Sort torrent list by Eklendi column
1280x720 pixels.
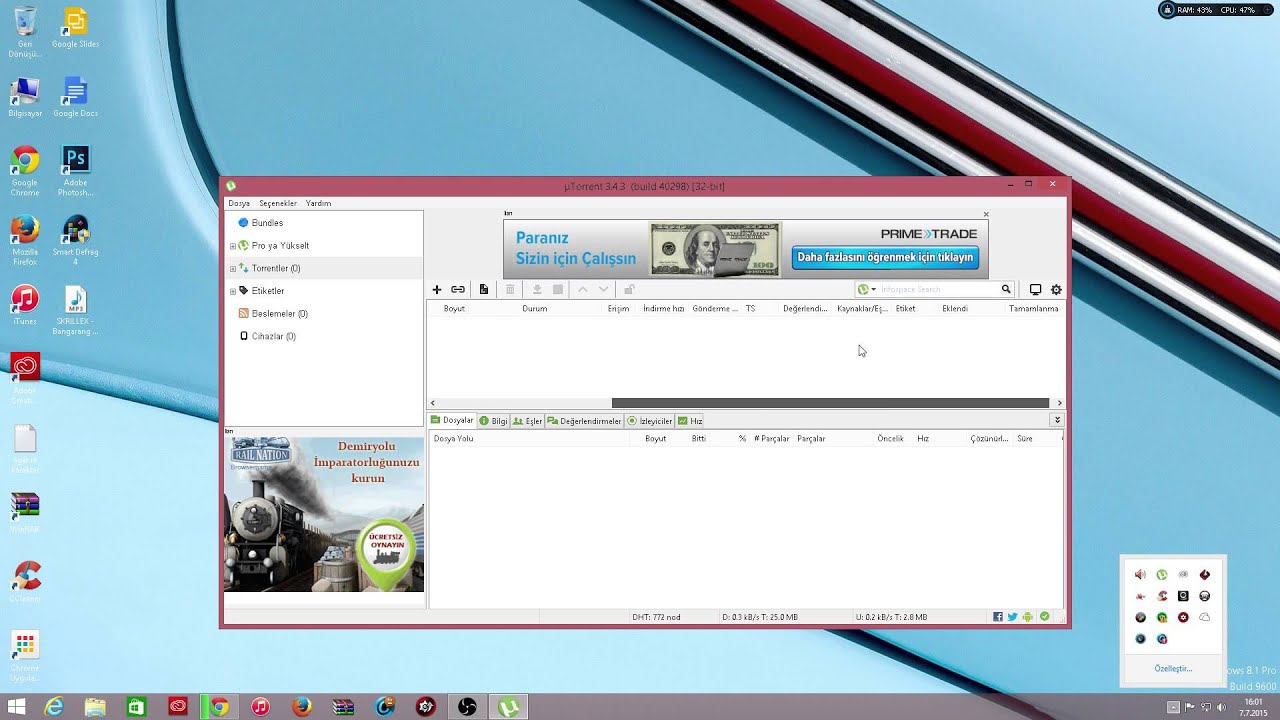[x=955, y=309]
